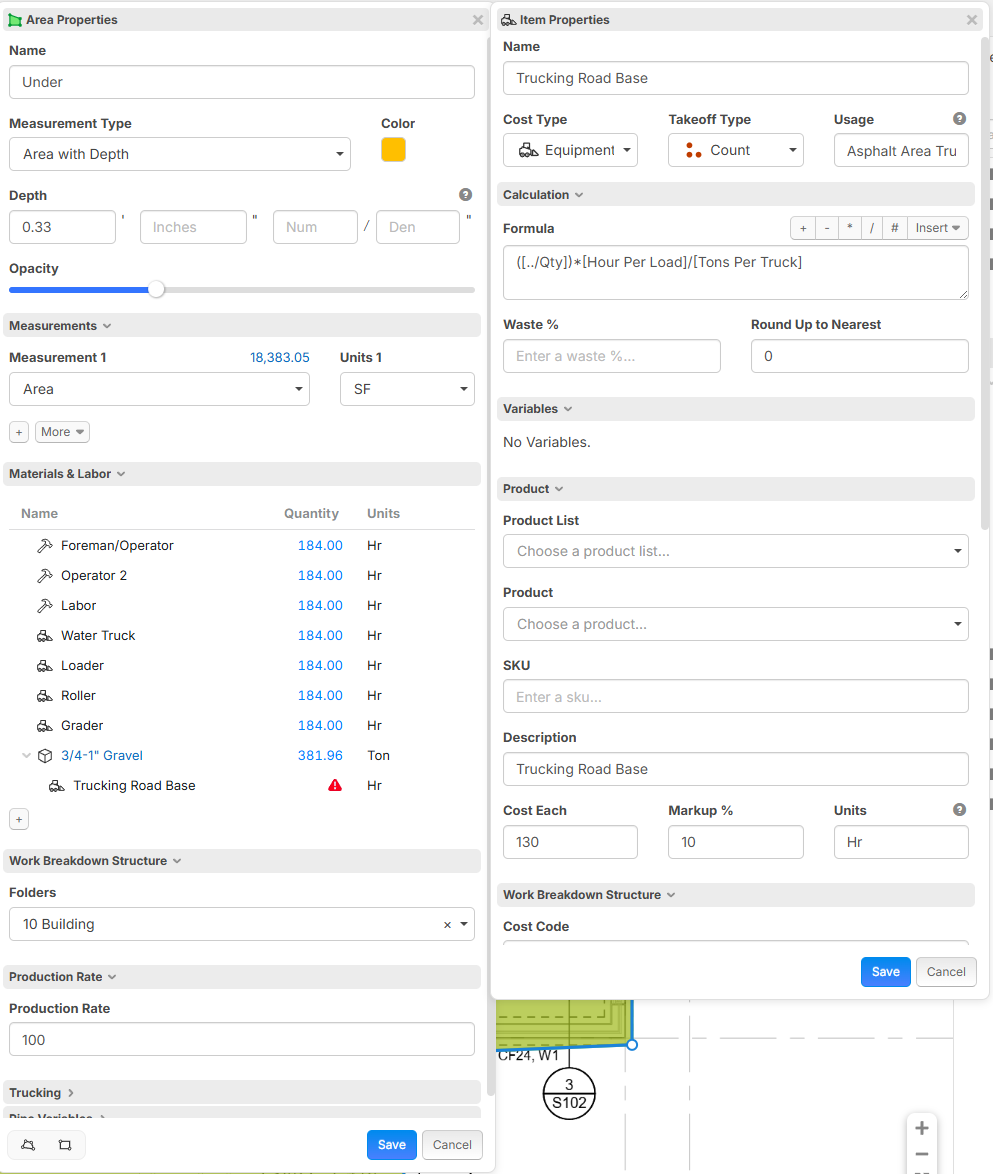Click the polygon shape icon at bottom left
This screenshot has width=993, height=1174.
tap(28, 1145)
